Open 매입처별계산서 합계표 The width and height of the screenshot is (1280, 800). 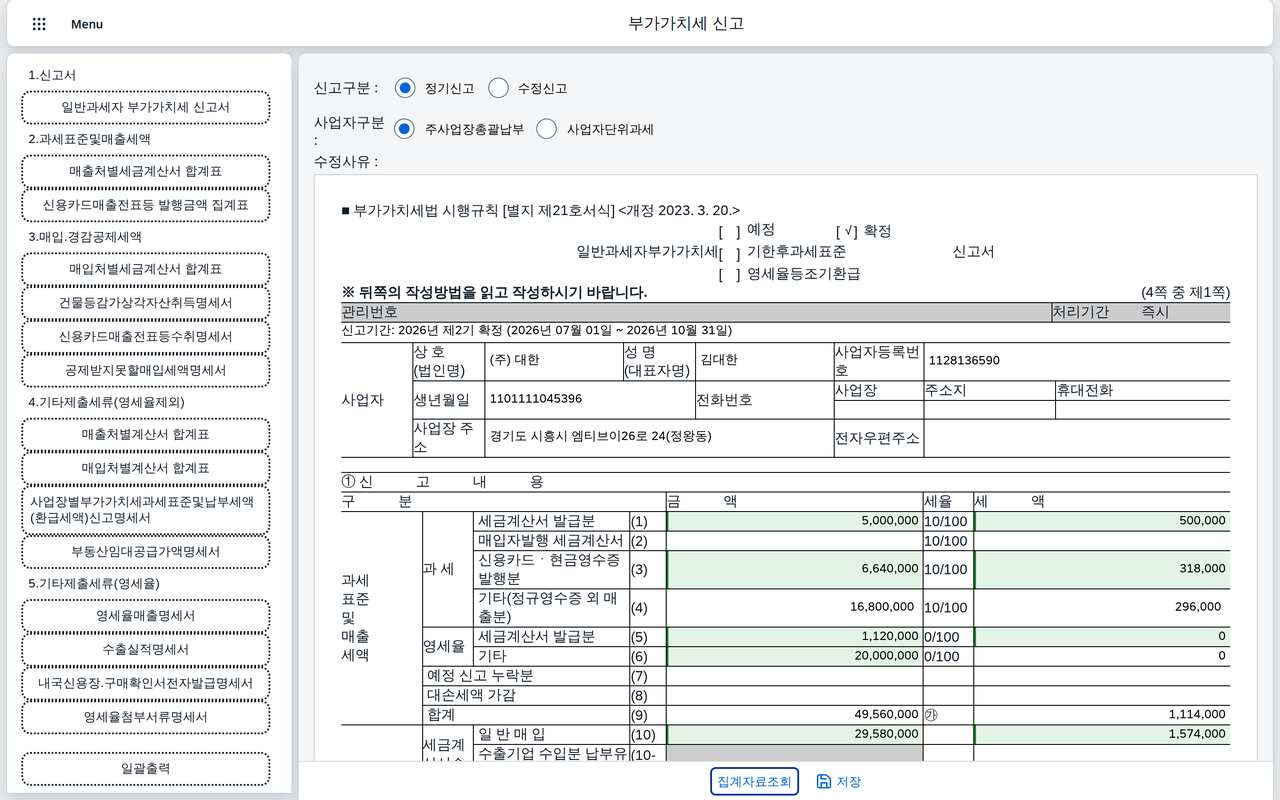pos(145,468)
